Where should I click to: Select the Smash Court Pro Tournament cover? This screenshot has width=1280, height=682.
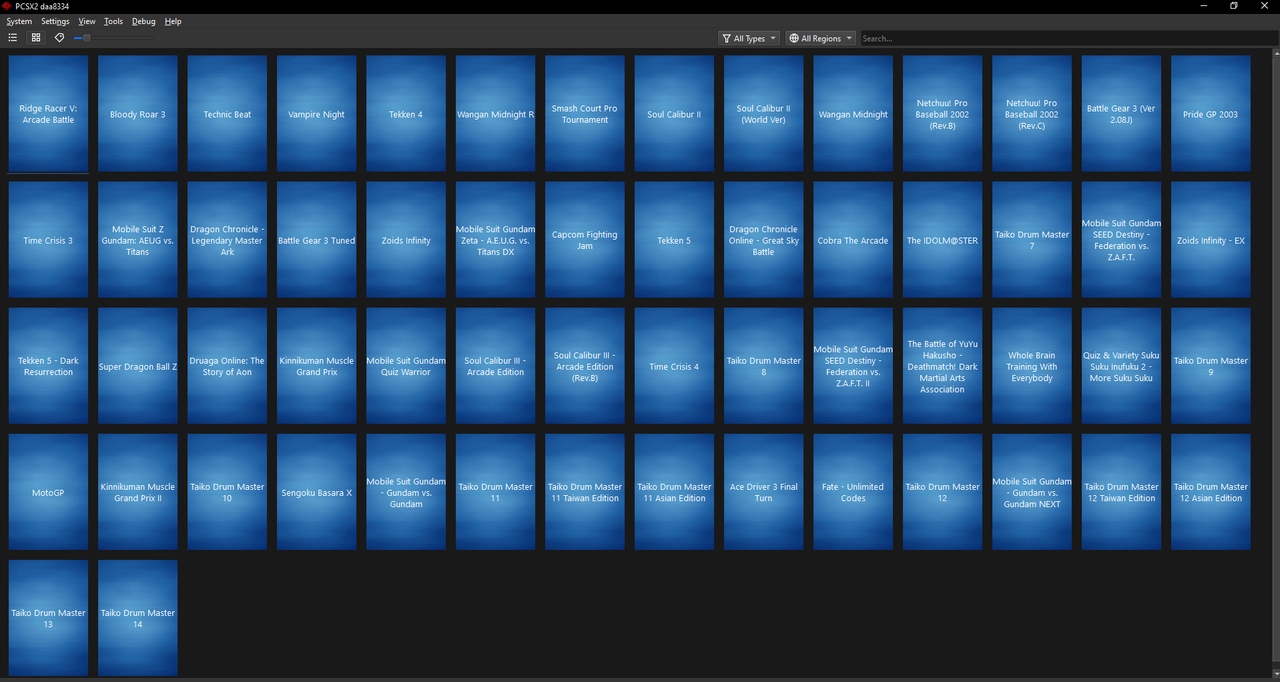[x=585, y=114]
